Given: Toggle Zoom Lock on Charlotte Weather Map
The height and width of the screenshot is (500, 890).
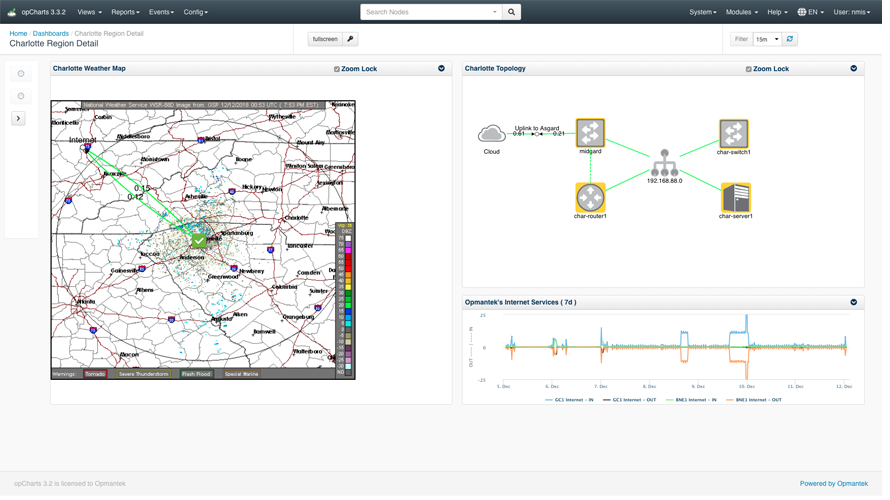Looking at the screenshot, I should [339, 70].
